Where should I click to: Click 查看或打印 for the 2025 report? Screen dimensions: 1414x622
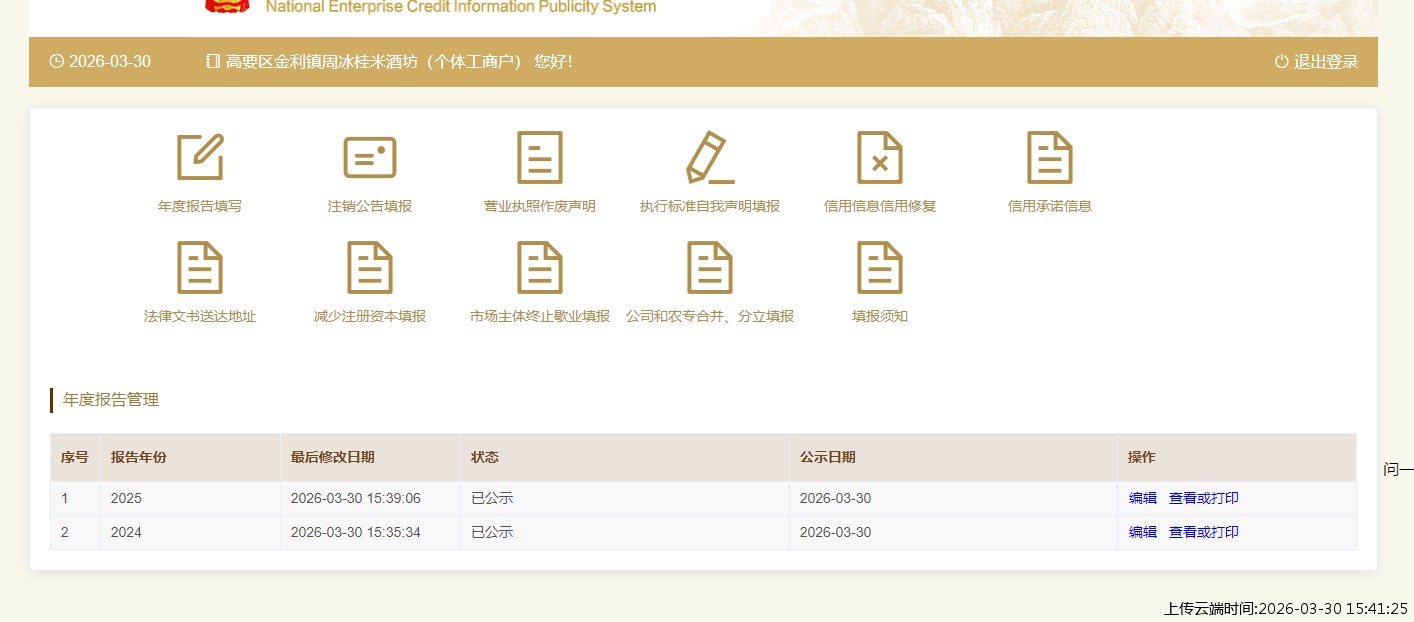[1203, 498]
